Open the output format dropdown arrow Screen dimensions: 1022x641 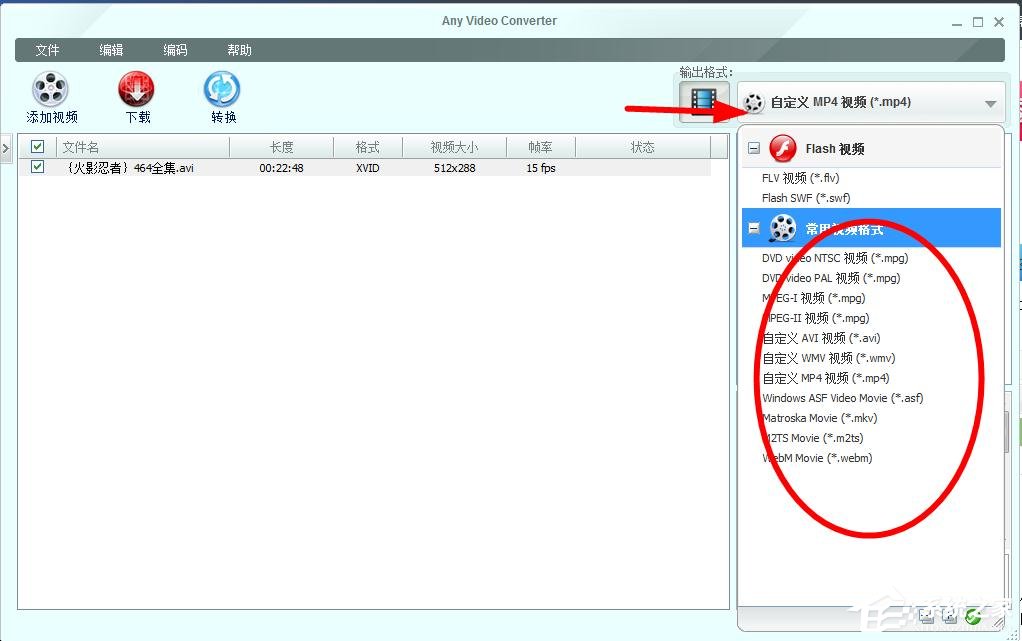990,101
